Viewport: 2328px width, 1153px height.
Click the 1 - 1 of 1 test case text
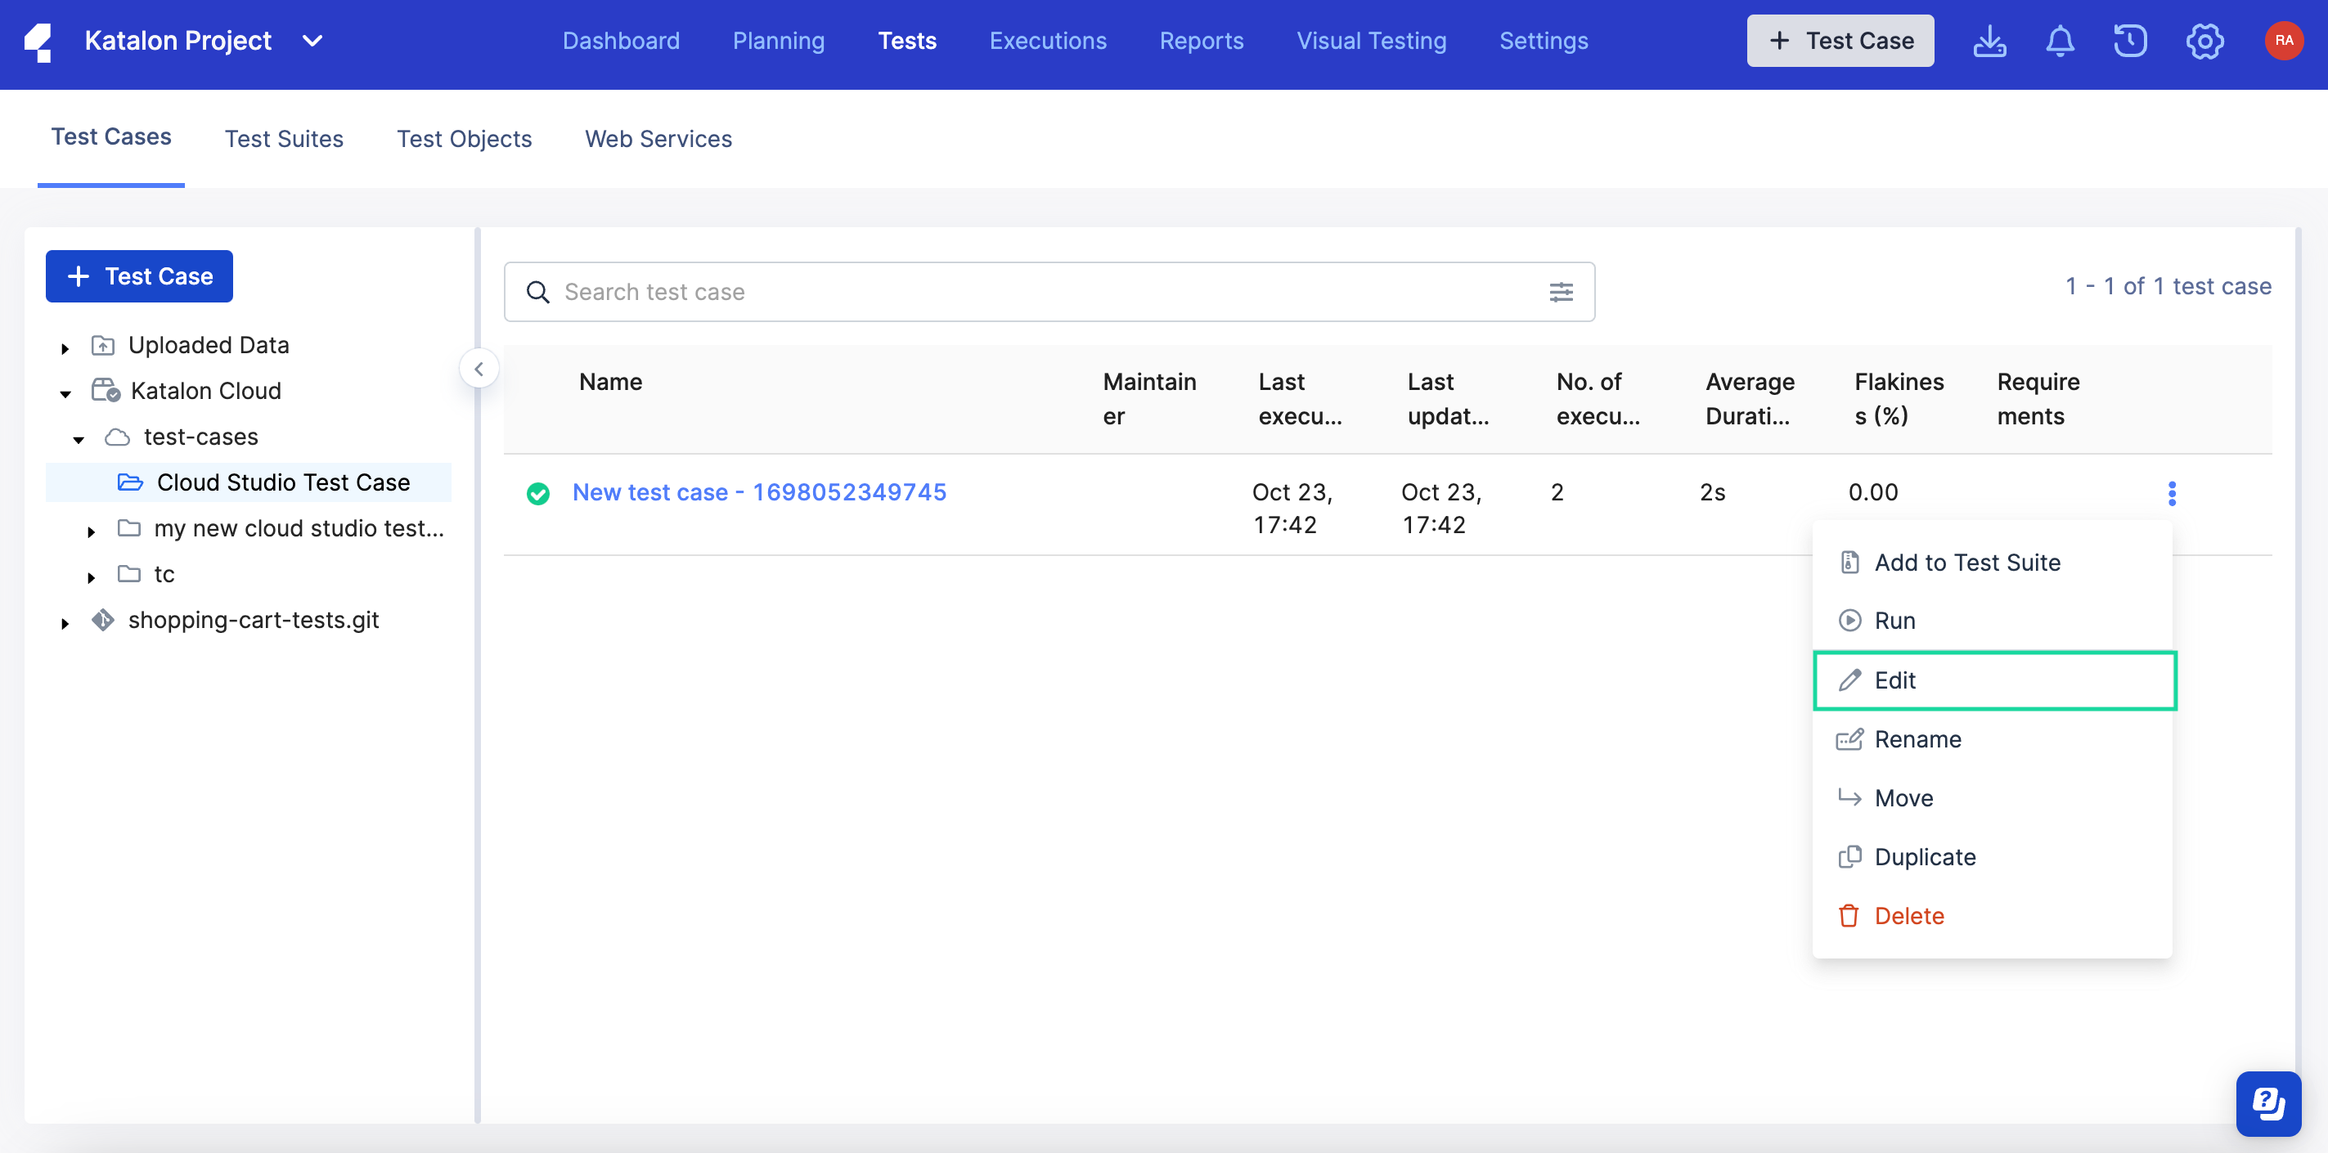pyautogui.click(x=2168, y=286)
